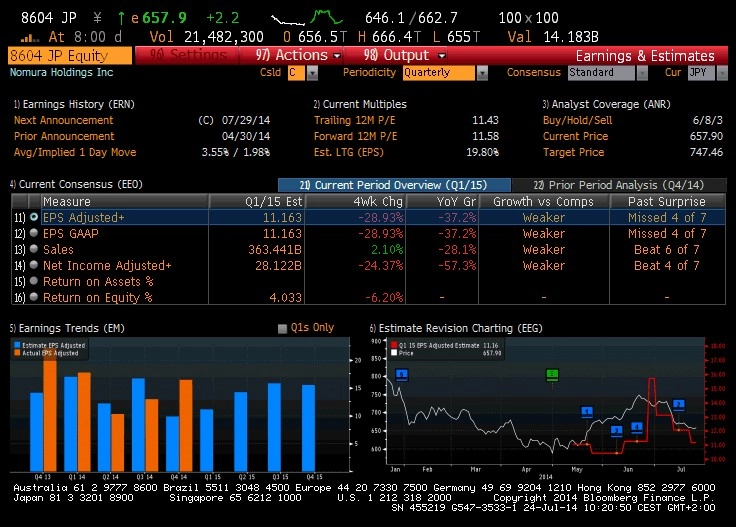Click the Measure column header
Image resolution: width=736 pixels, height=527 pixels.
tap(124, 201)
